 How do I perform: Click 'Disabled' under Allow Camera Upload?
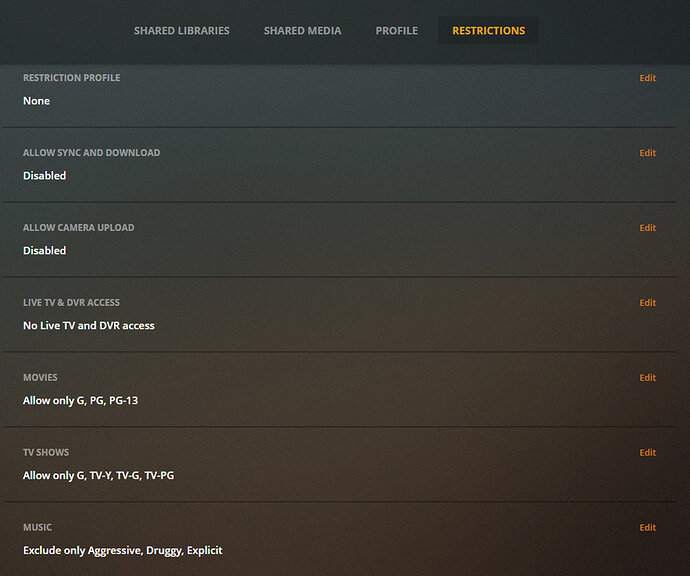(x=44, y=250)
